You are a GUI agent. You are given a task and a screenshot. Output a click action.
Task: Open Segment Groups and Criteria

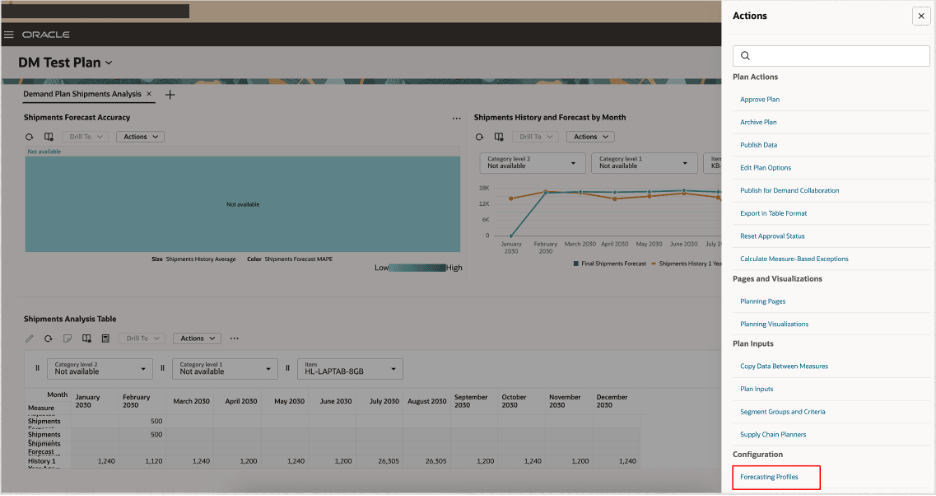point(783,412)
